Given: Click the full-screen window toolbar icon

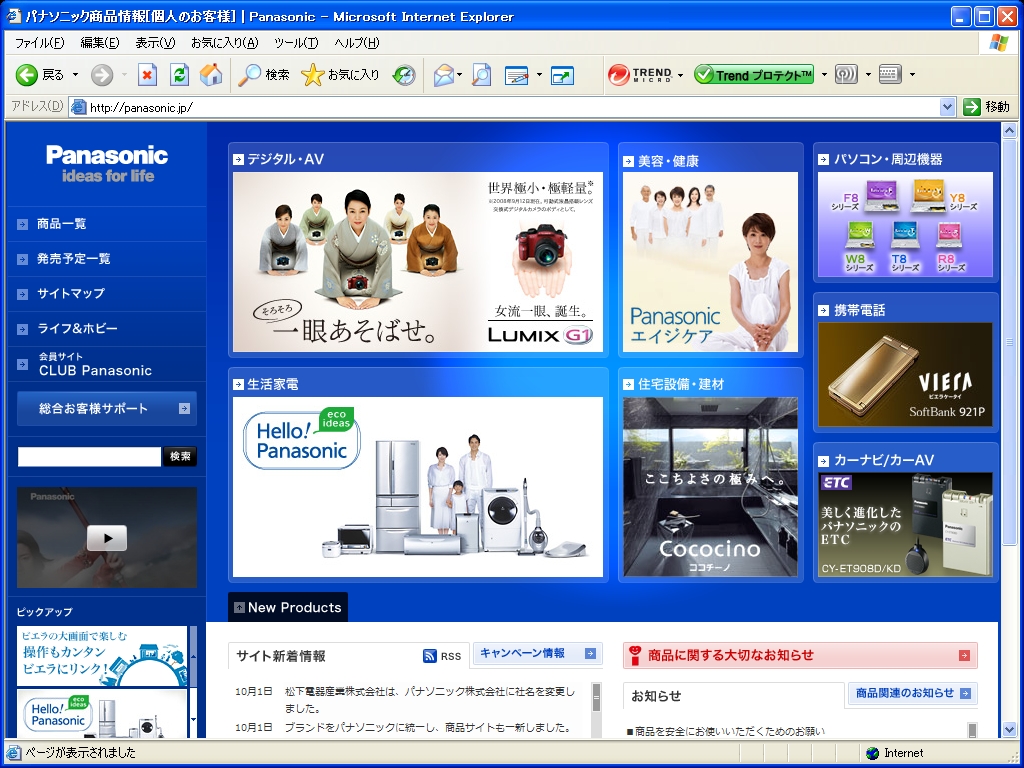Looking at the screenshot, I should (562, 75).
